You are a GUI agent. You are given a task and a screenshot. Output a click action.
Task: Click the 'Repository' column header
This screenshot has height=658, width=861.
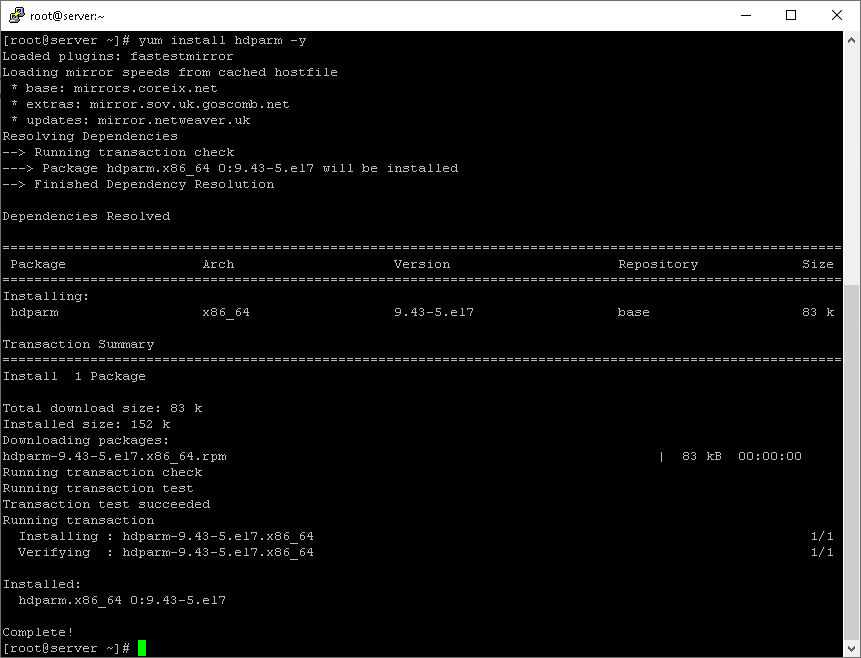658,264
